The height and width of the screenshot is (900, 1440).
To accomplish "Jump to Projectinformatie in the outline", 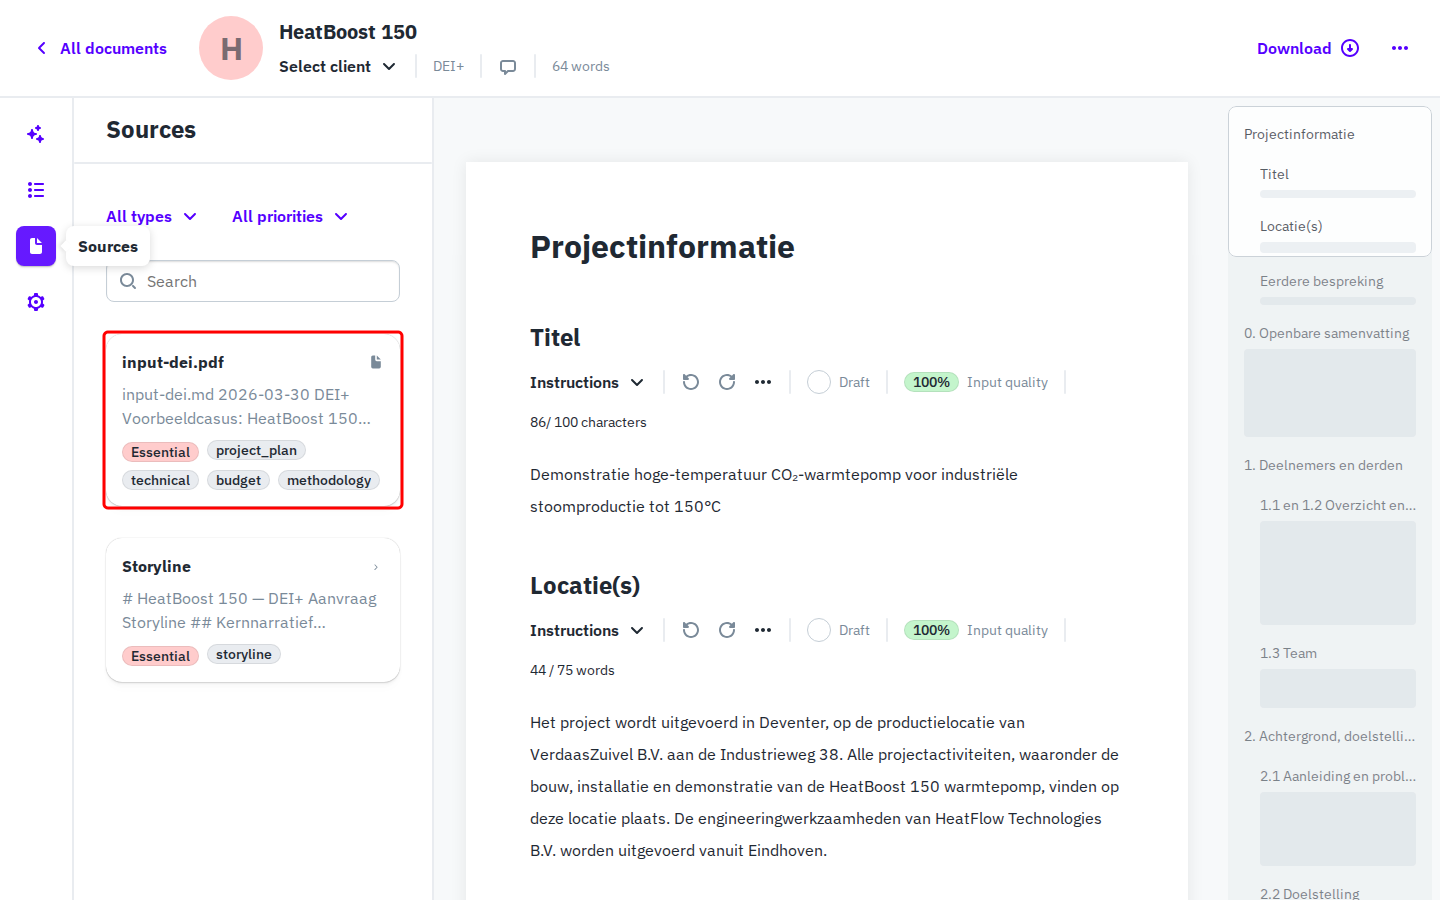I will click(x=1299, y=134).
